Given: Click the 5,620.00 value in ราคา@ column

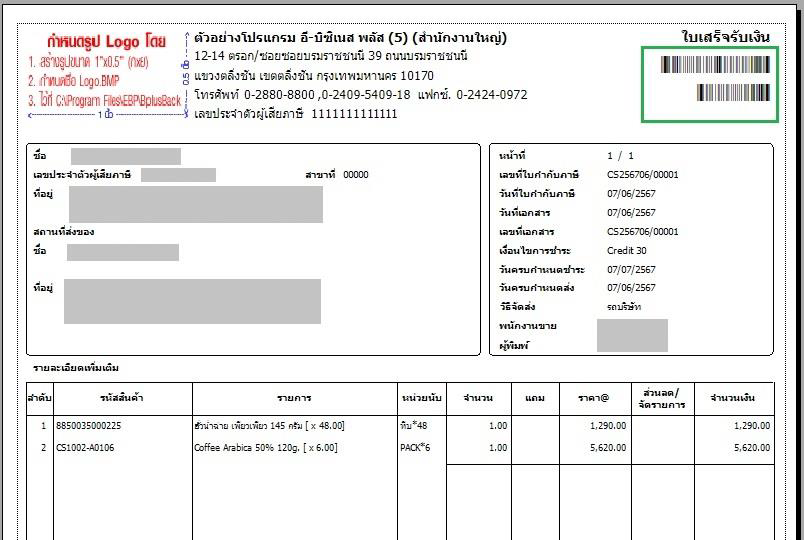Looking at the screenshot, I should pos(607,448).
